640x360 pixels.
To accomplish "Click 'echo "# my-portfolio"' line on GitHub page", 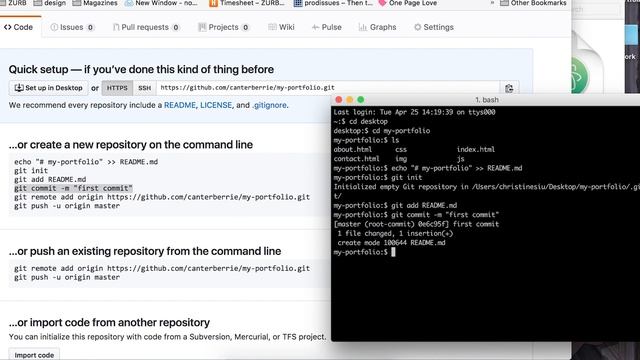I will coord(86,162).
